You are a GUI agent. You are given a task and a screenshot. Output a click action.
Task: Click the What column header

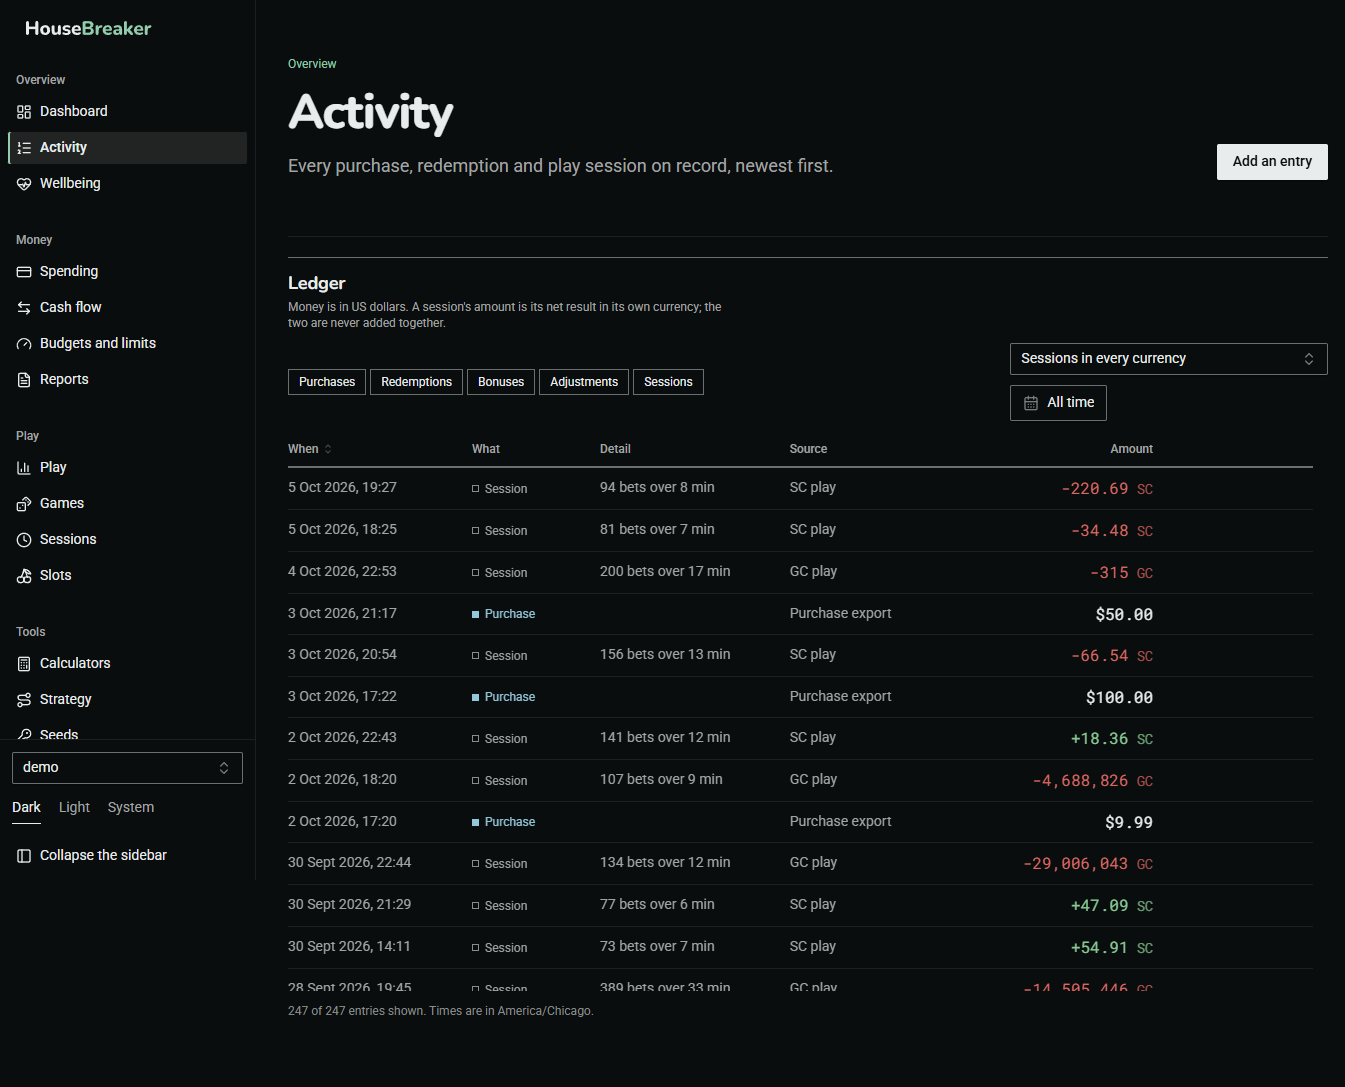486,449
